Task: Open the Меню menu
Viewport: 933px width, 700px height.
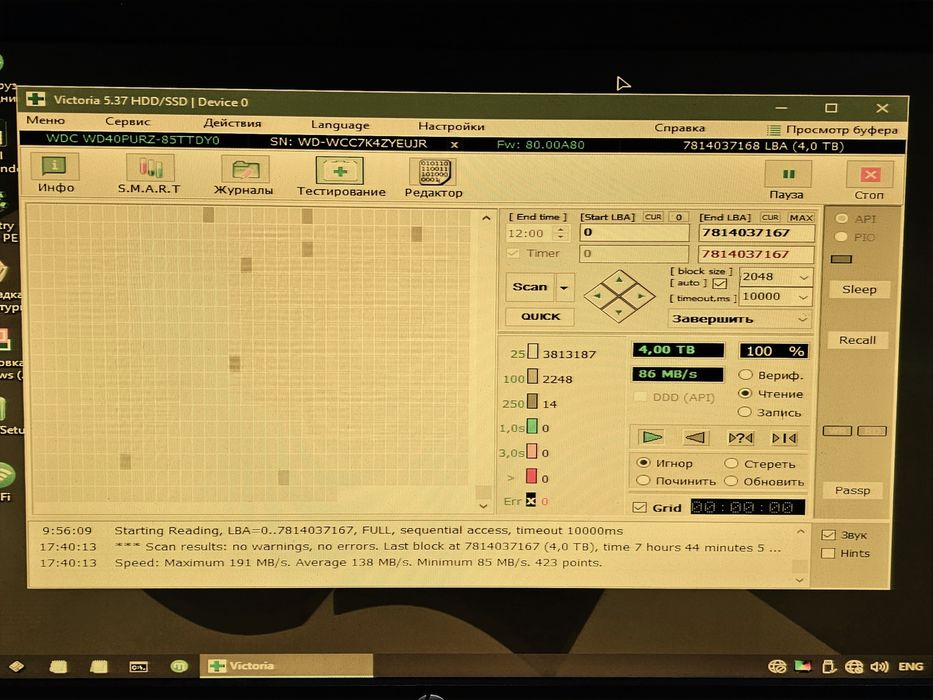Action: 45,120
